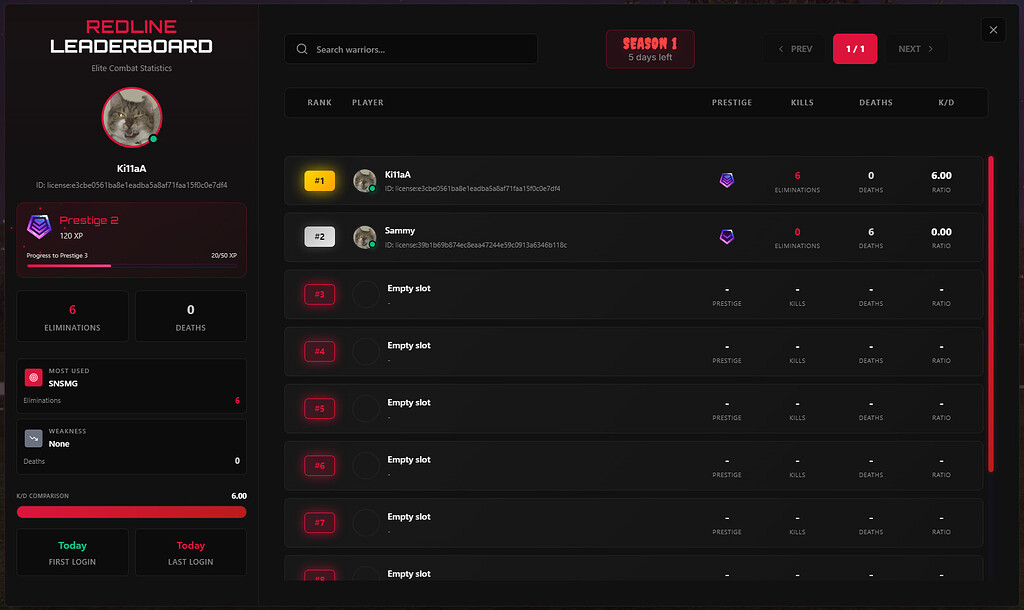Click Ki11aA's avatar in leaderboard row

click(x=364, y=181)
